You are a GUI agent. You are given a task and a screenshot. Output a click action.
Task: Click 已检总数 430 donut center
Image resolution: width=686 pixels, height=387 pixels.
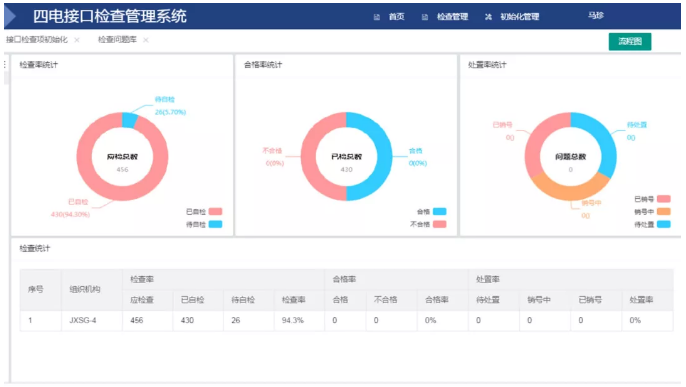[x=346, y=162]
